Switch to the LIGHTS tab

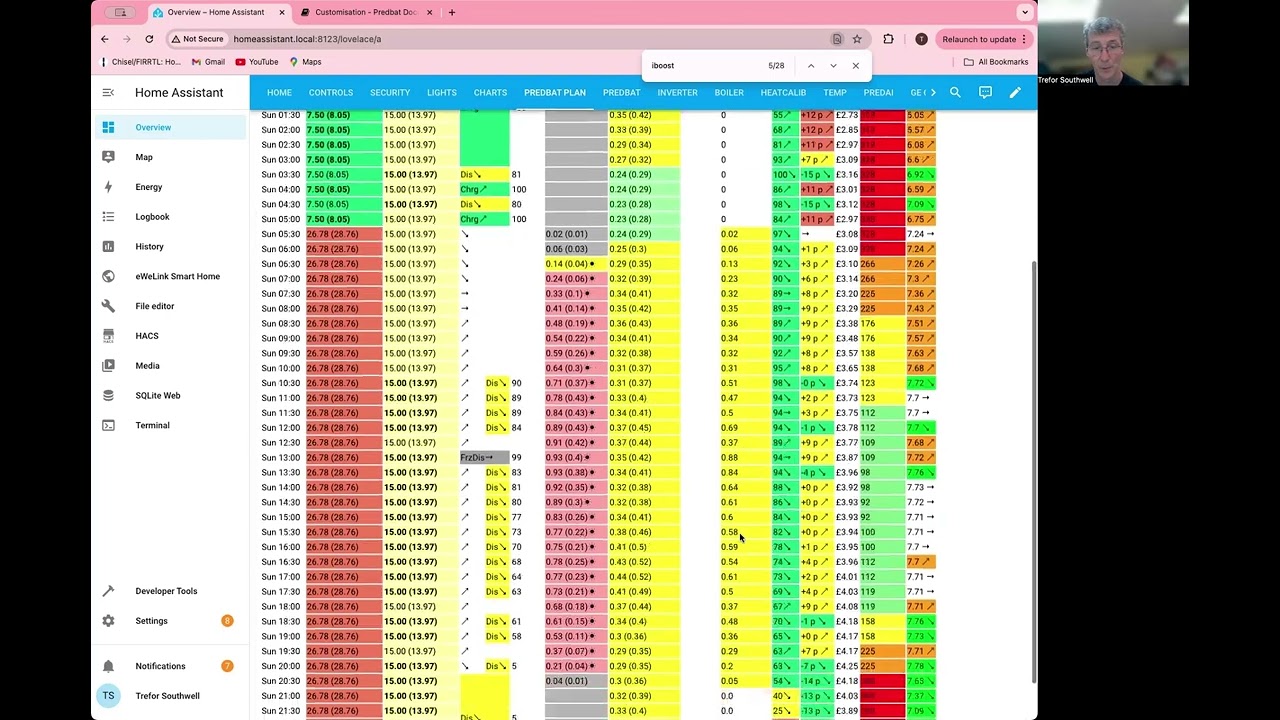tap(441, 93)
